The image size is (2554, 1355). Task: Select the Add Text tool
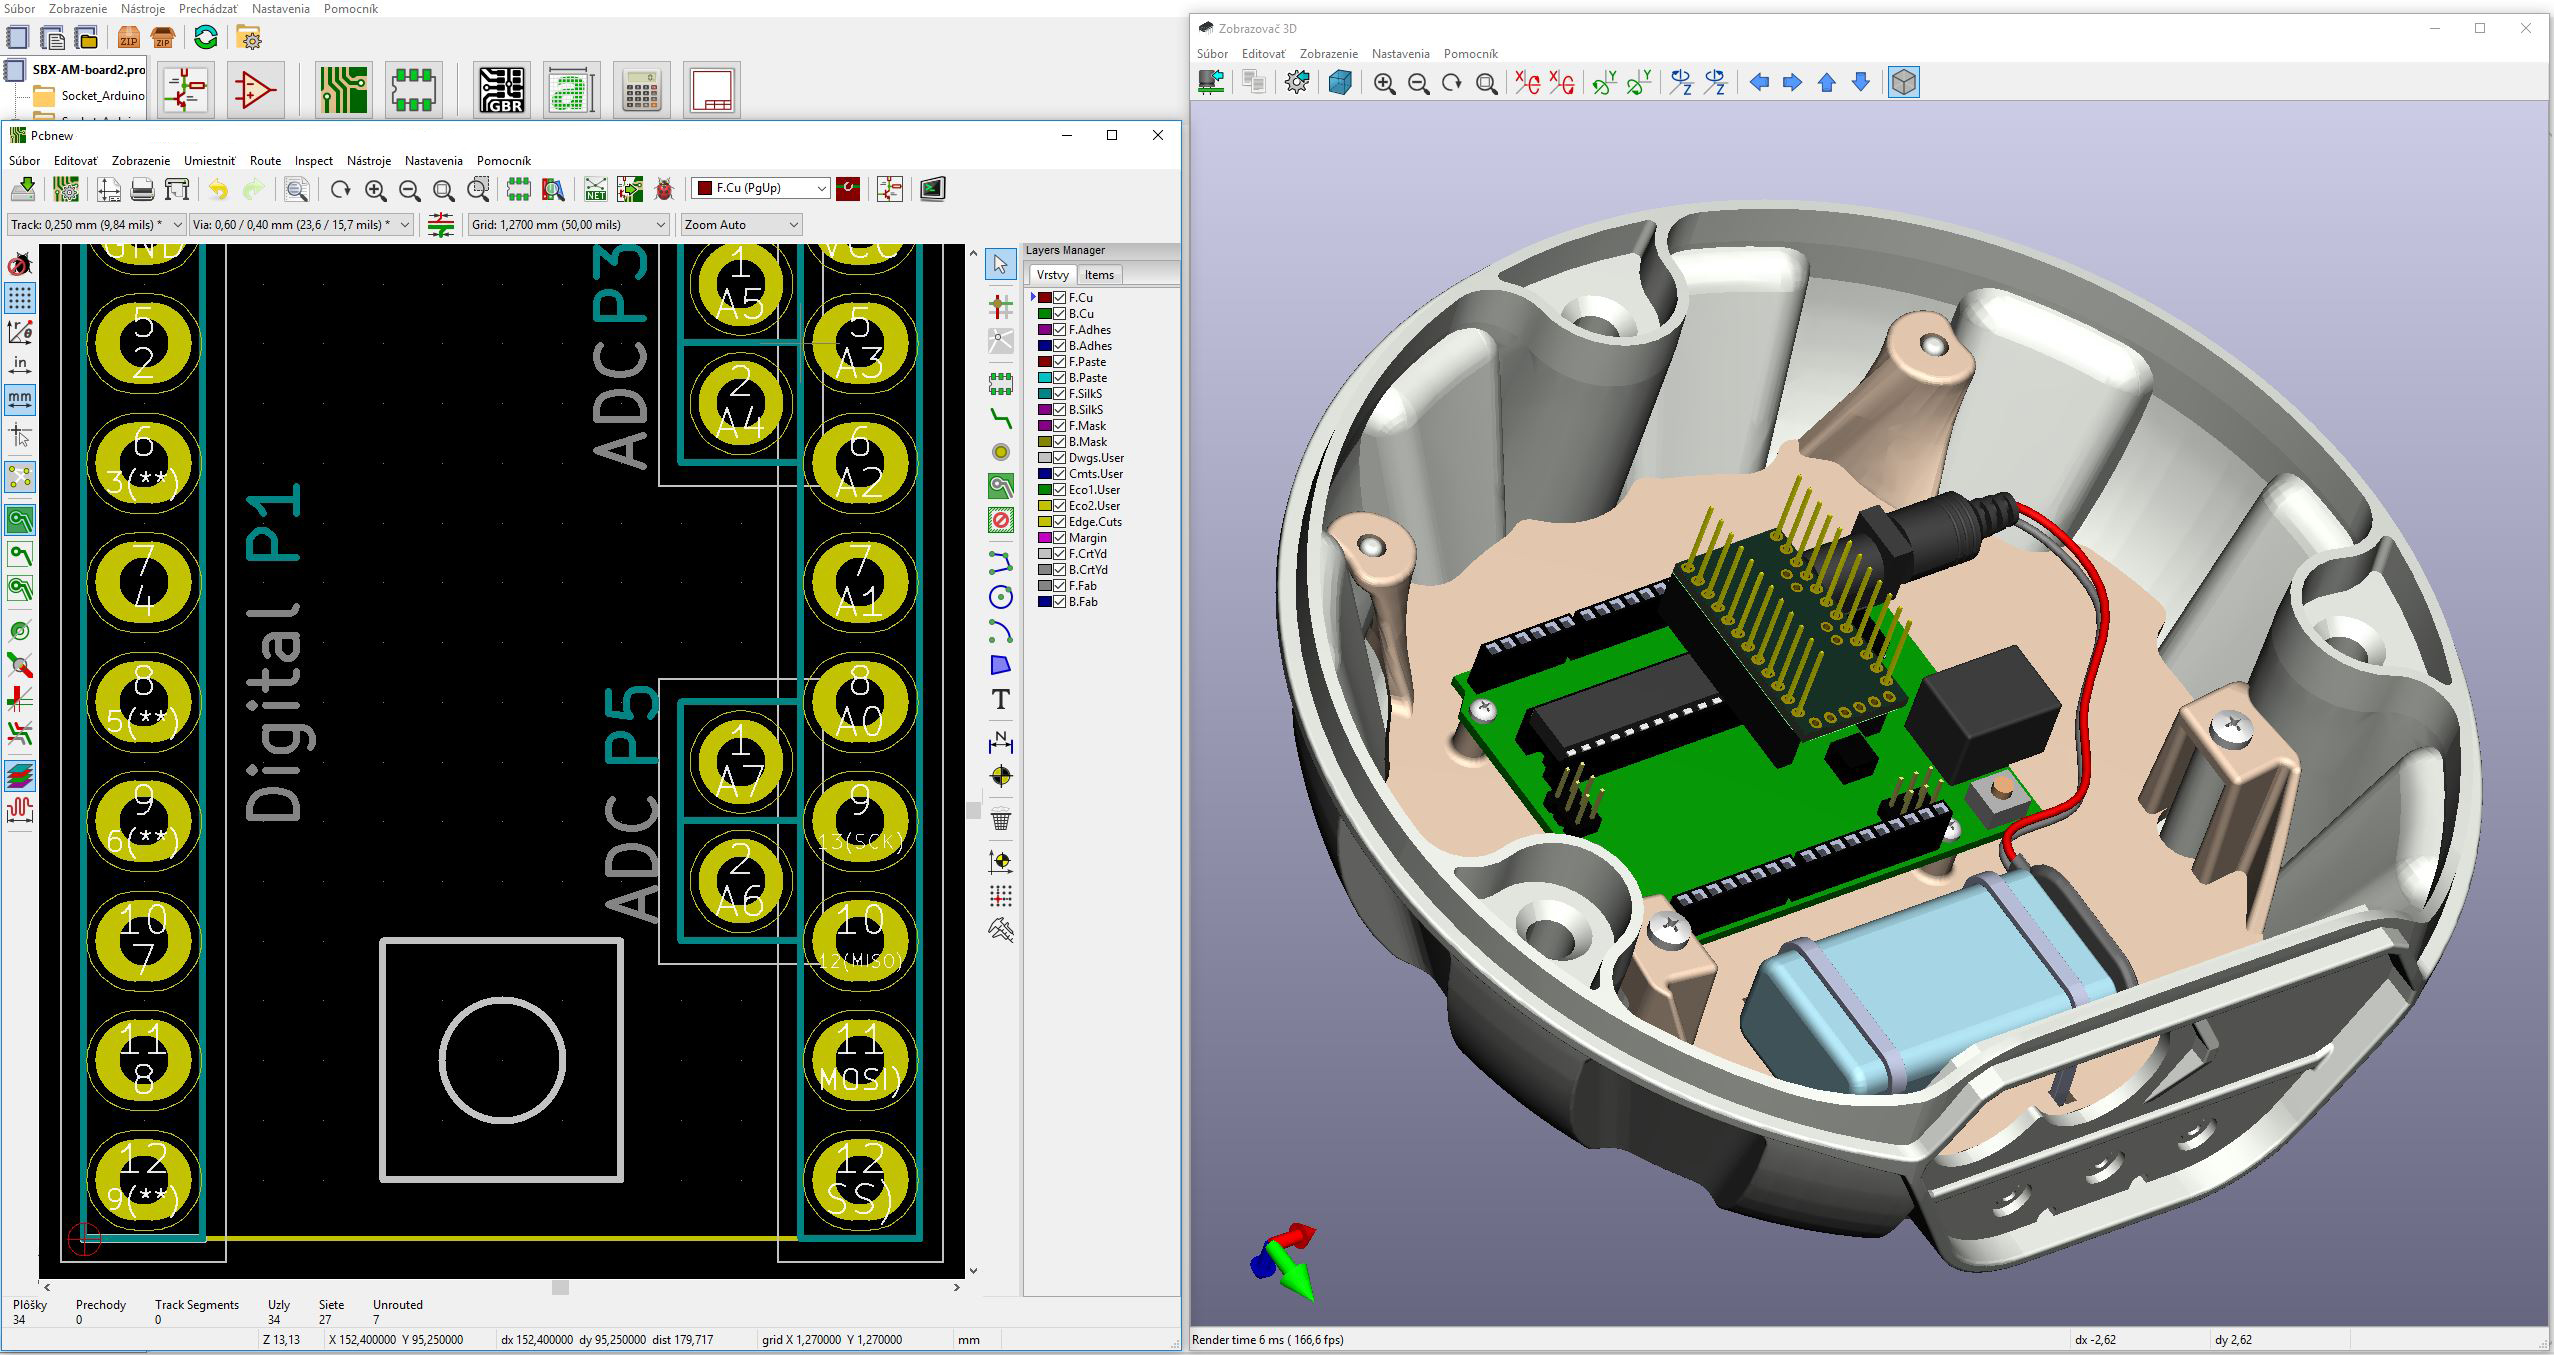tap(1001, 701)
